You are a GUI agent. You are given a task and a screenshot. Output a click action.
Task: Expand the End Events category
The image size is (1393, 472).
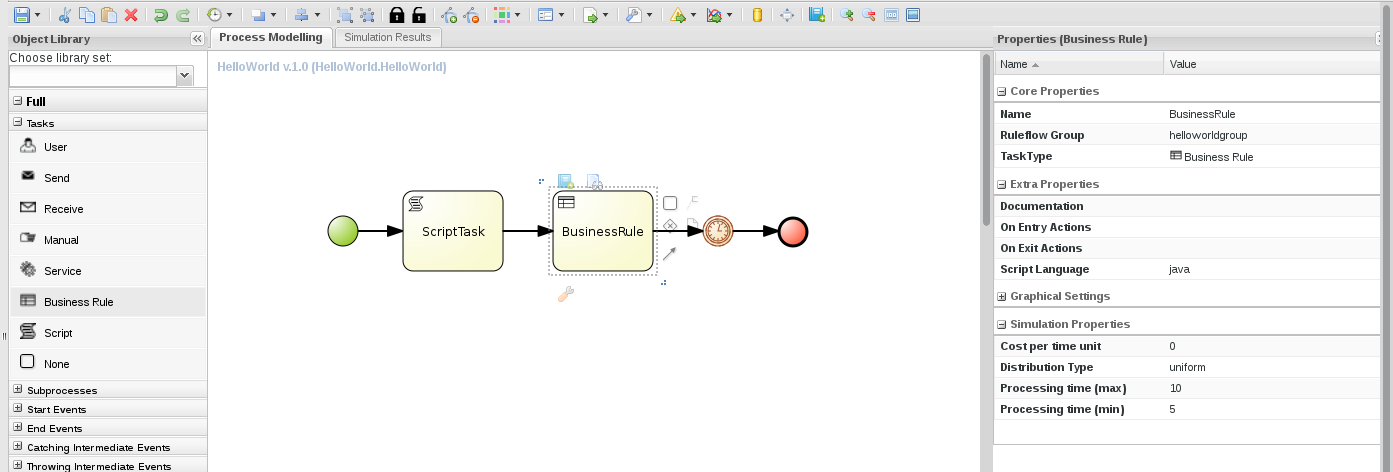tap(17, 428)
